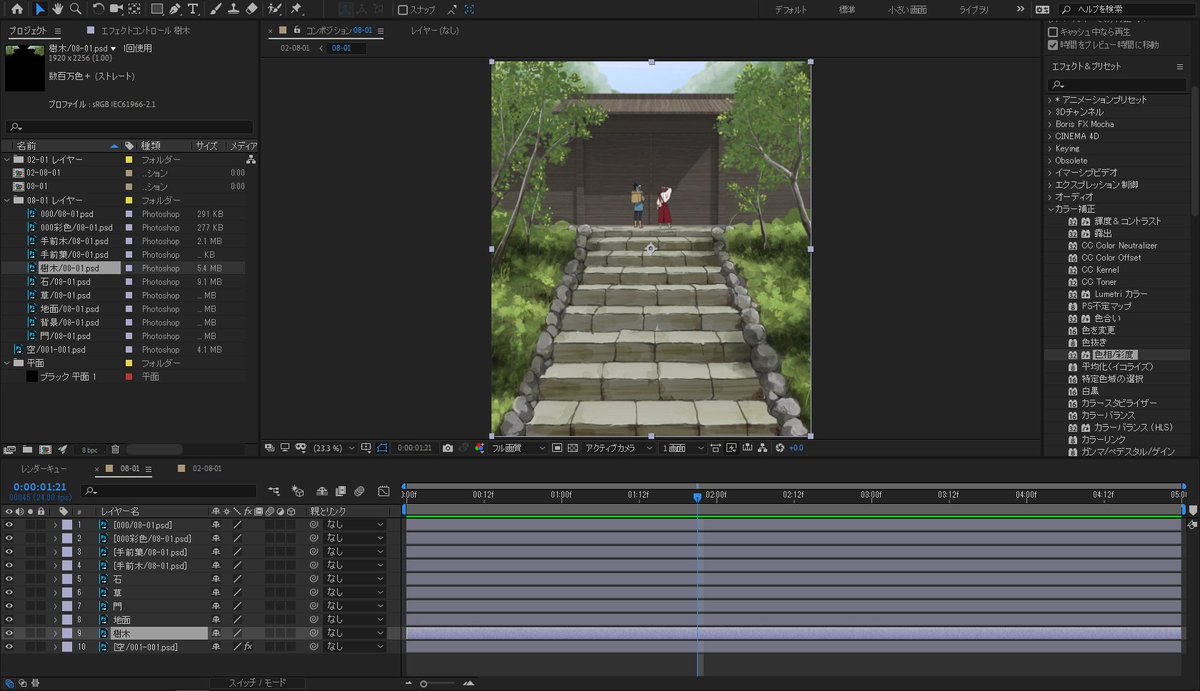Click the 8 bpc color depth button

[x=90, y=449]
